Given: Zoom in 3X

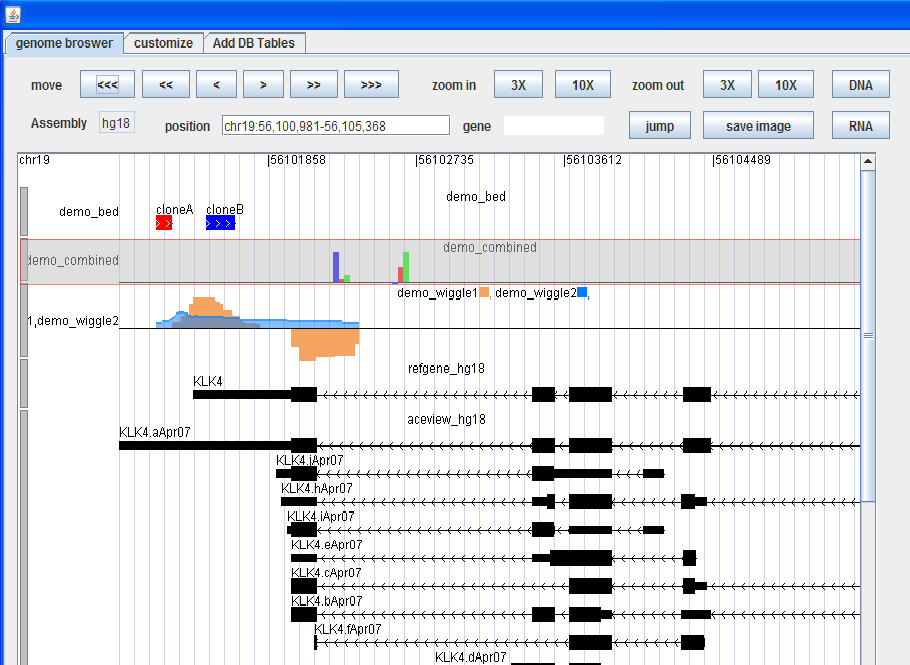Looking at the screenshot, I should [x=518, y=85].
